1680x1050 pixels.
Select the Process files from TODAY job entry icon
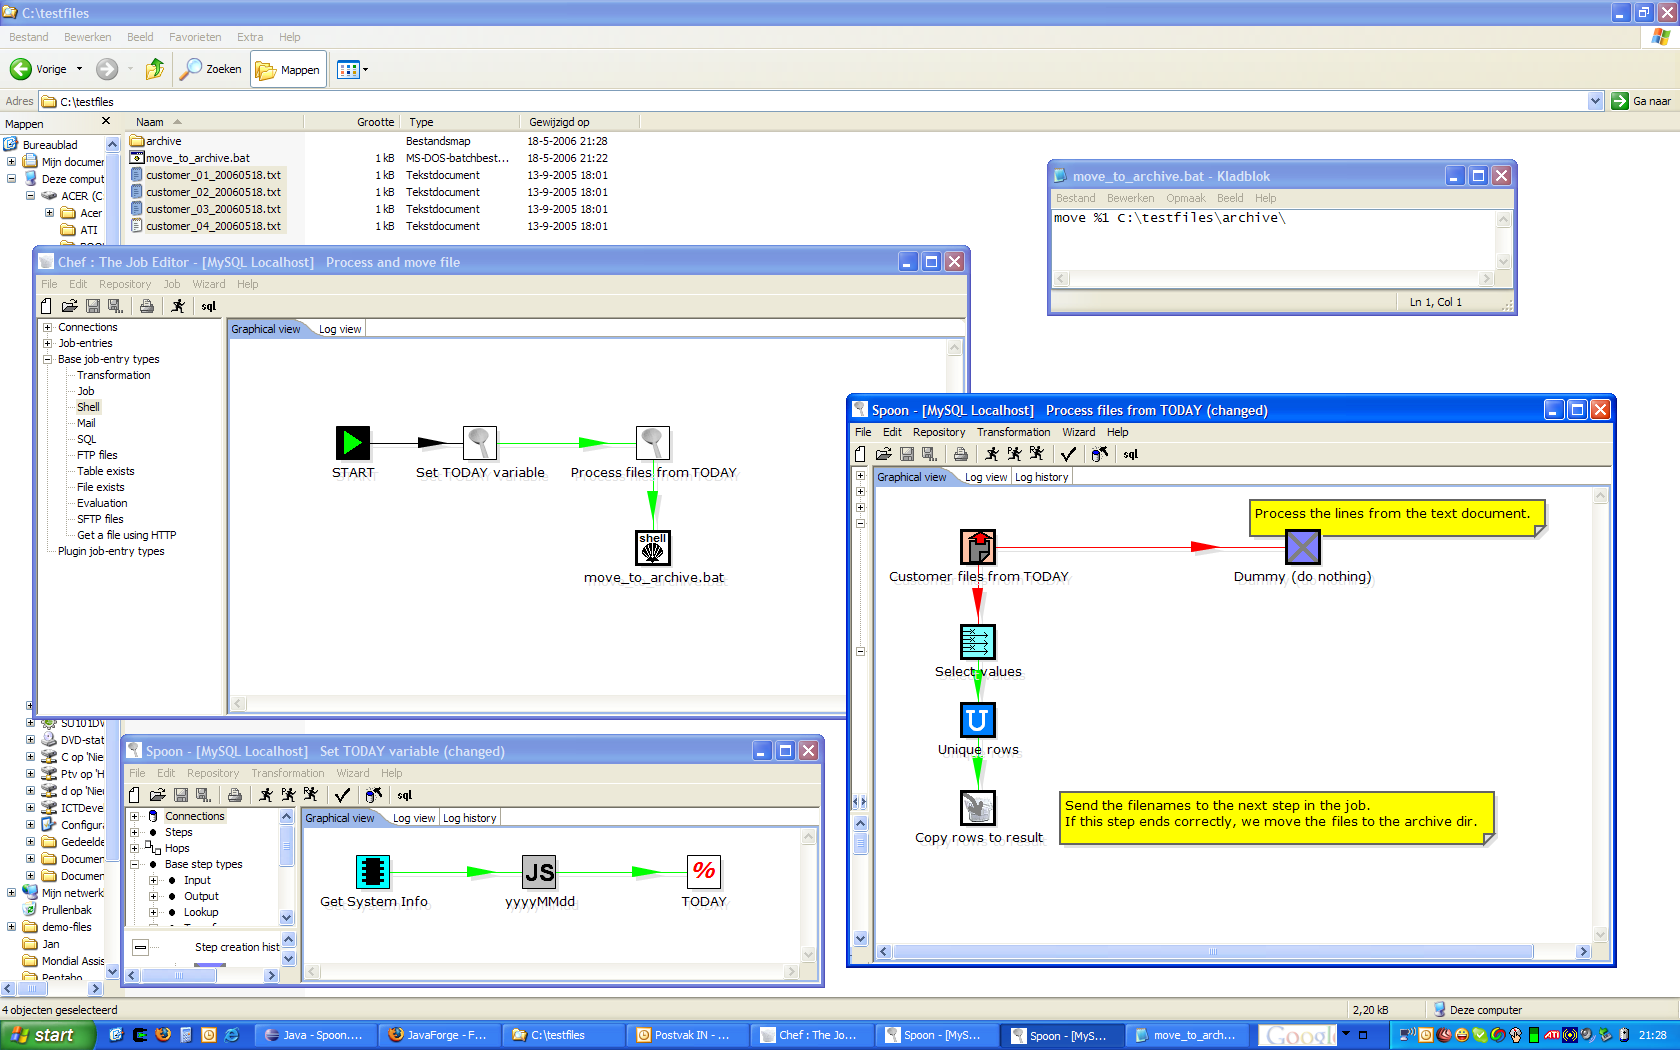(x=653, y=443)
